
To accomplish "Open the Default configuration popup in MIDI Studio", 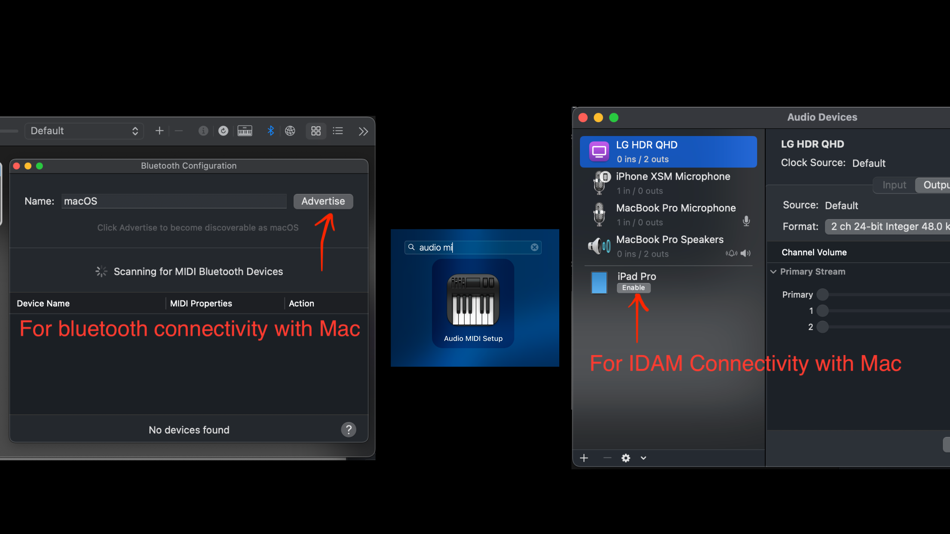I will (x=84, y=131).
